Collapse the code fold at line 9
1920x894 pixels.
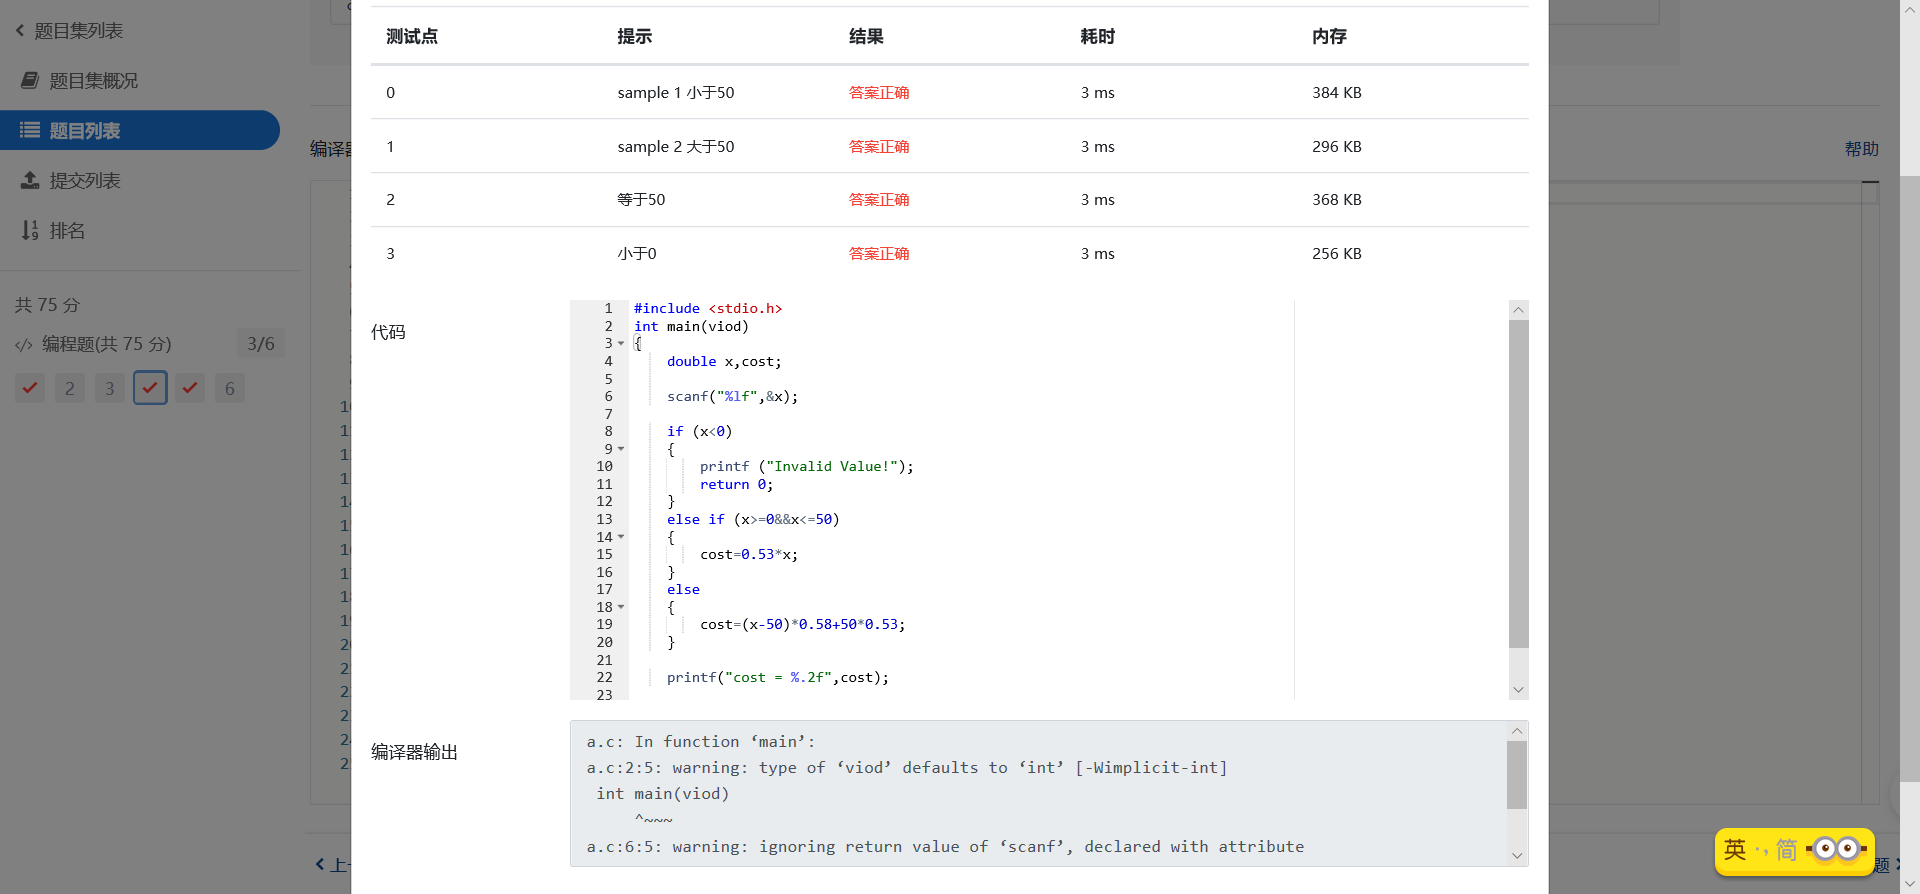(621, 449)
